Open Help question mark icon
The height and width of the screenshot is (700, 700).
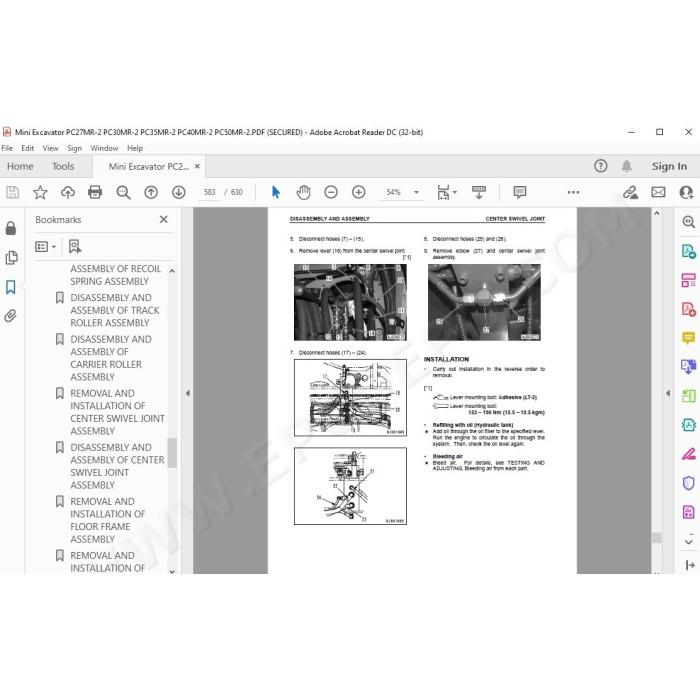pyautogui.click(x=600, y=166)
